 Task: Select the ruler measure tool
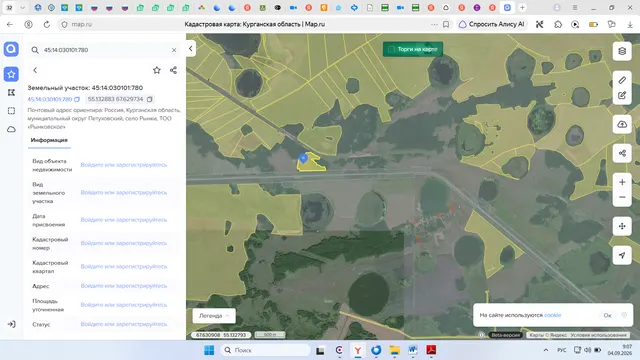[622, 80]
